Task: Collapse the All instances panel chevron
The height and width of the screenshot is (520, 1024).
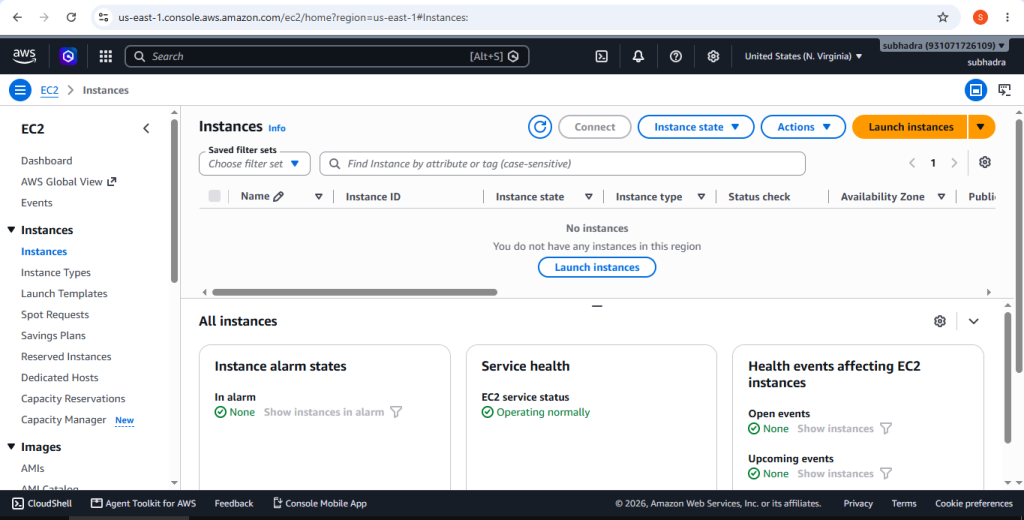Action: pyautogui.click(x=974, y=321)
